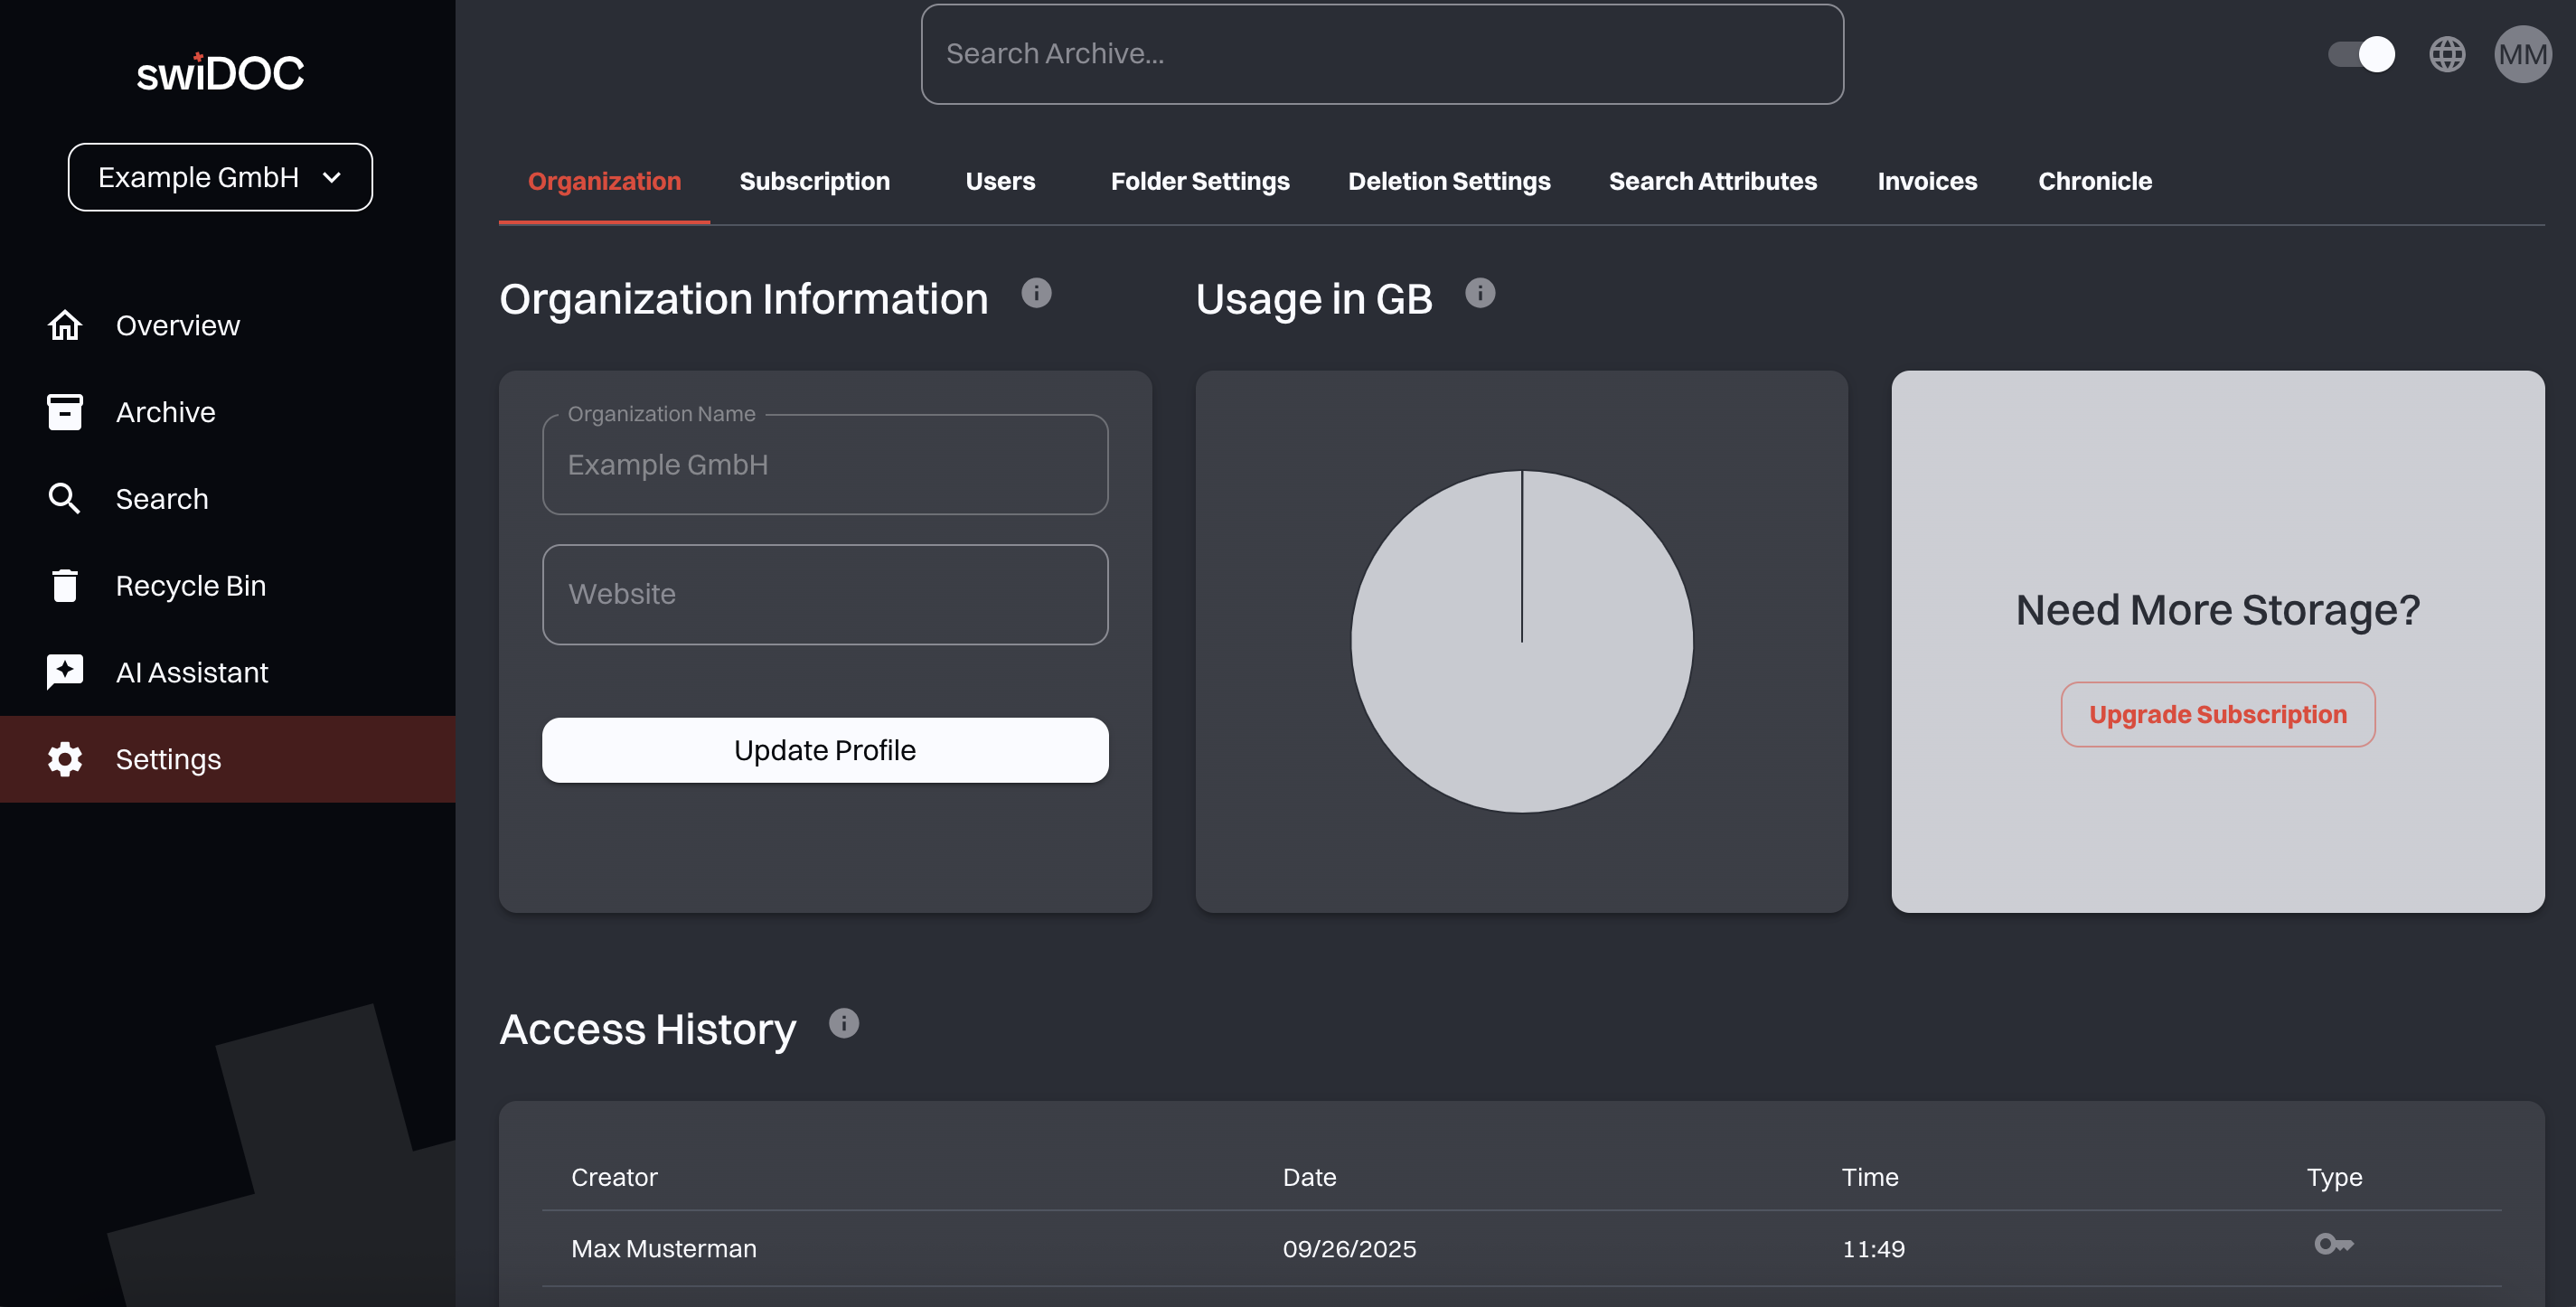Open the Invoices tab
This screenshot has width=2576, height=1307.
[1927, 181]
